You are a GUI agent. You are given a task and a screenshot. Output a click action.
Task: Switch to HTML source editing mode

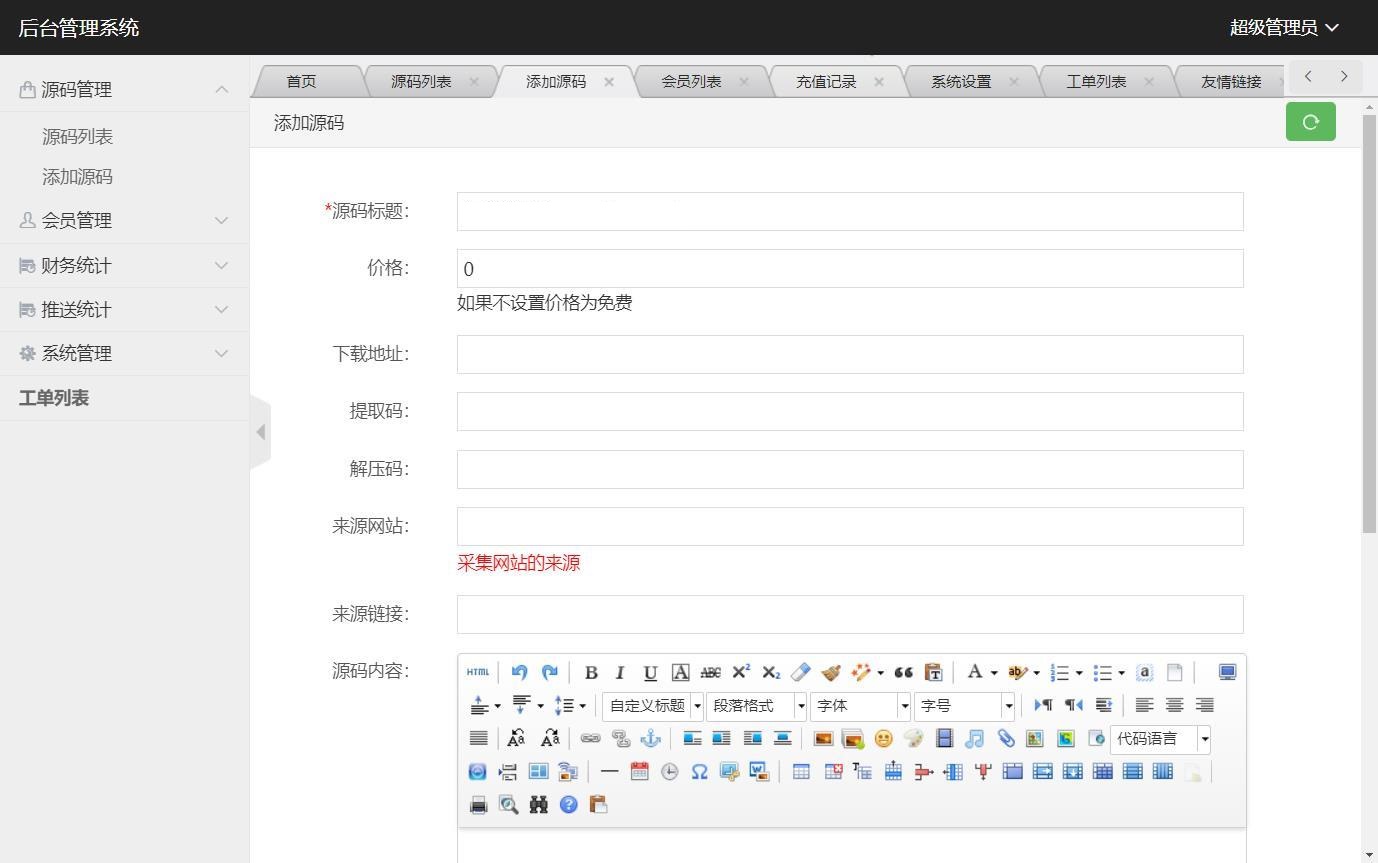(x=477, y=672)
